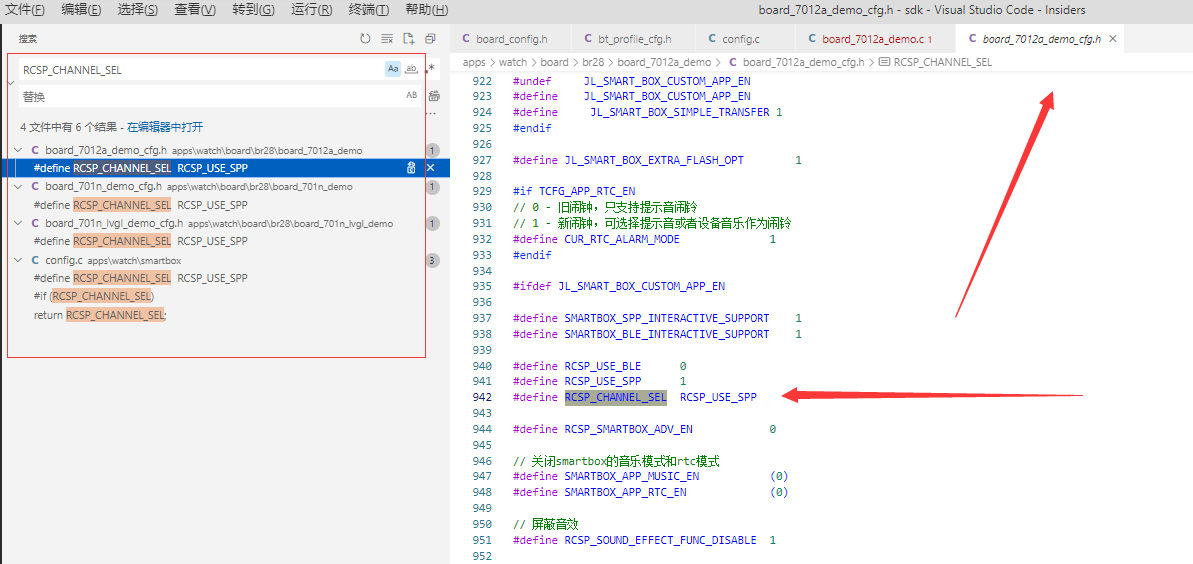Click board_7012a_demo_cfg.h in the breadcrumb
Viewport: 1193px width, 564px height.
pyautogui.click(x=803, y=62)
